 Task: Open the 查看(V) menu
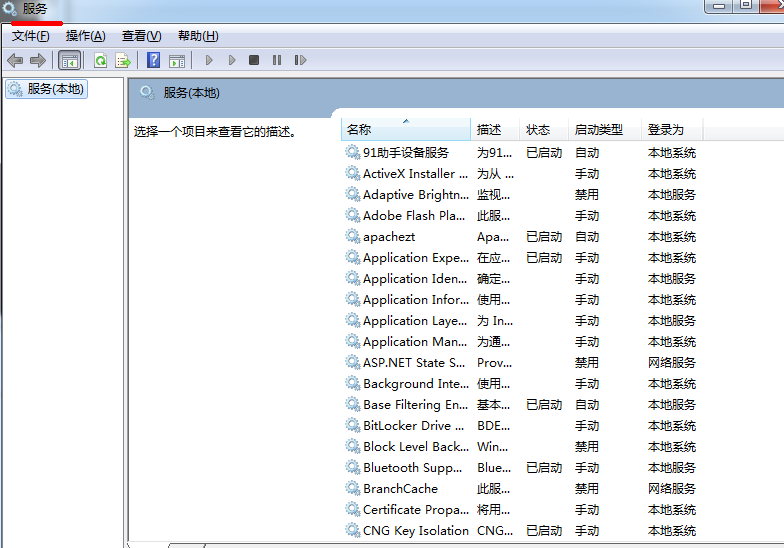[x=142, y=36]
